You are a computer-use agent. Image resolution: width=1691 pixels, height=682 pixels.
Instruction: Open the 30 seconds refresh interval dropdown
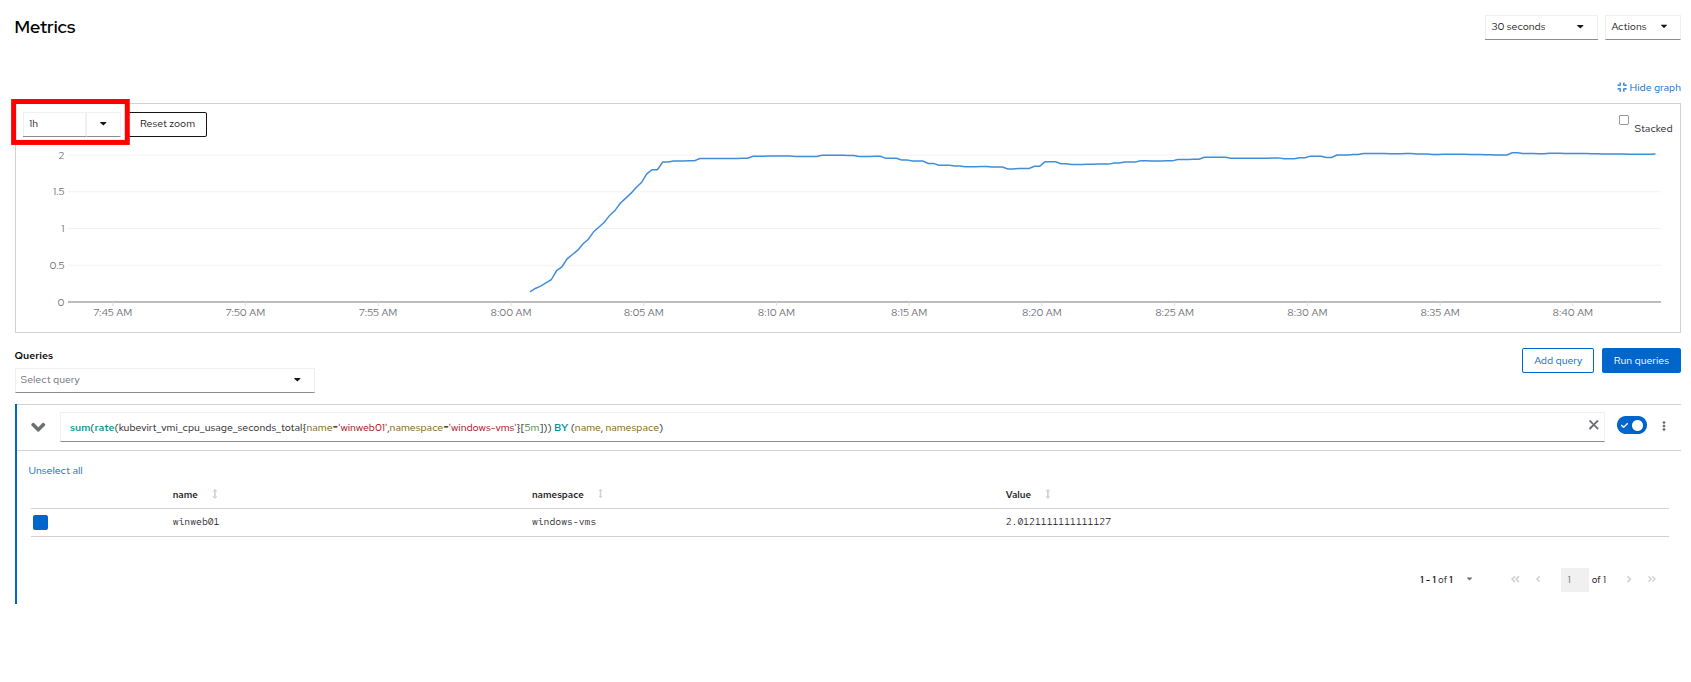click(x=1540, y=27)
